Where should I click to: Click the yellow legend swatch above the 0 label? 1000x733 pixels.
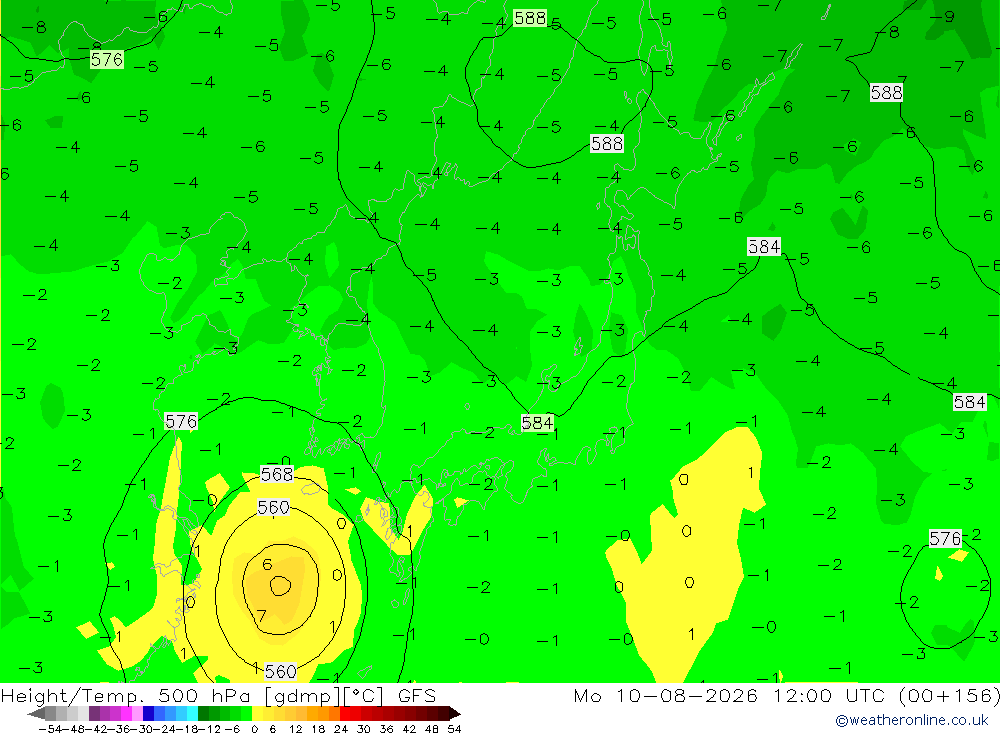258,713
